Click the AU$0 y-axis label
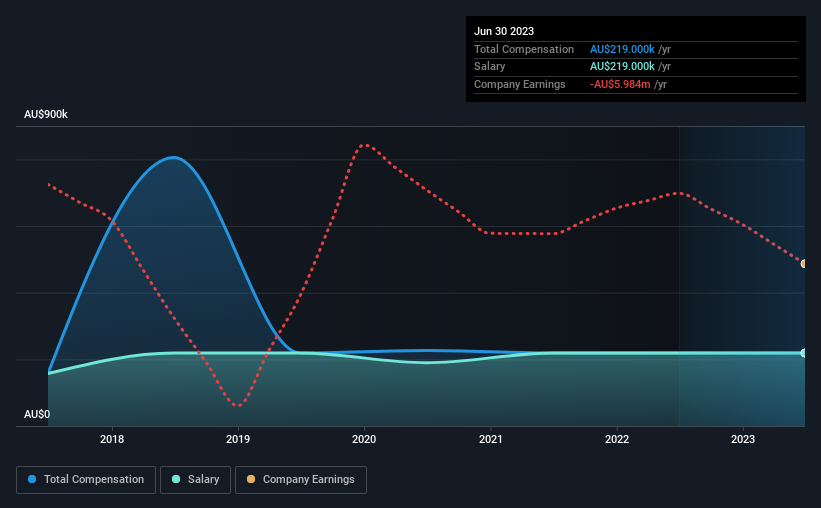Screen dimensions: 821x508 coord(37,414)
